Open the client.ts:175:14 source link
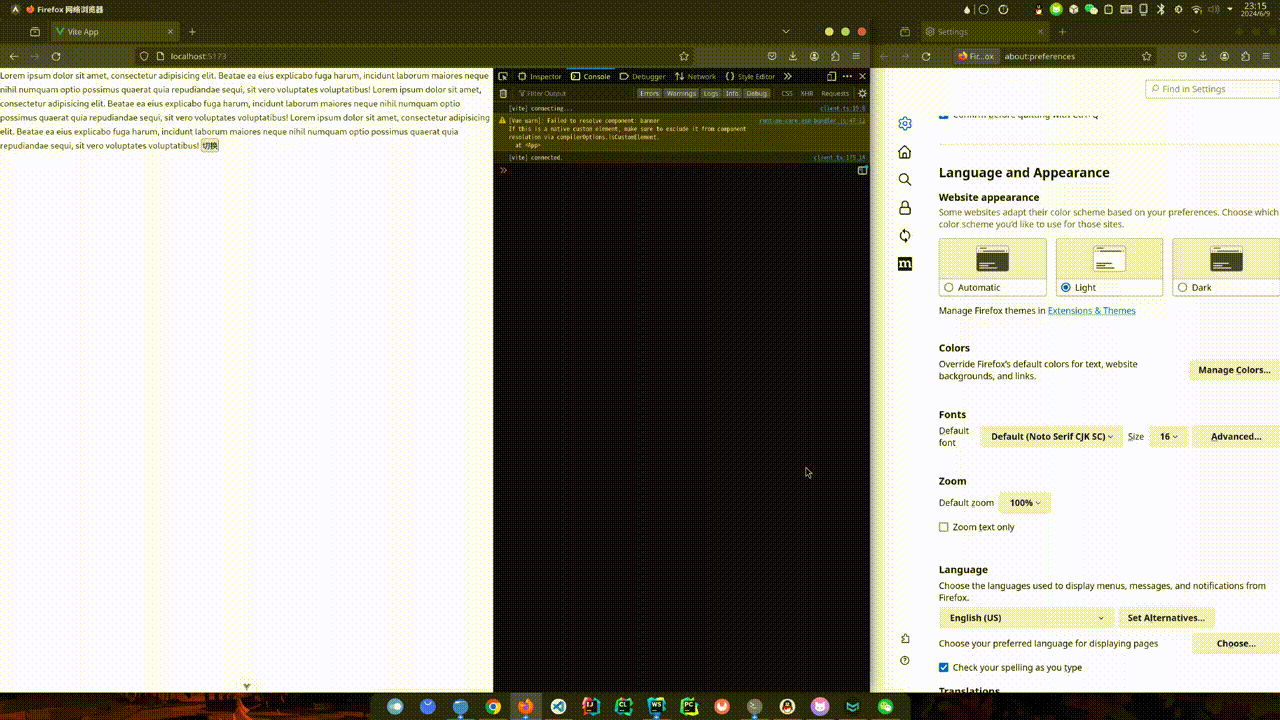 point(839,158)
